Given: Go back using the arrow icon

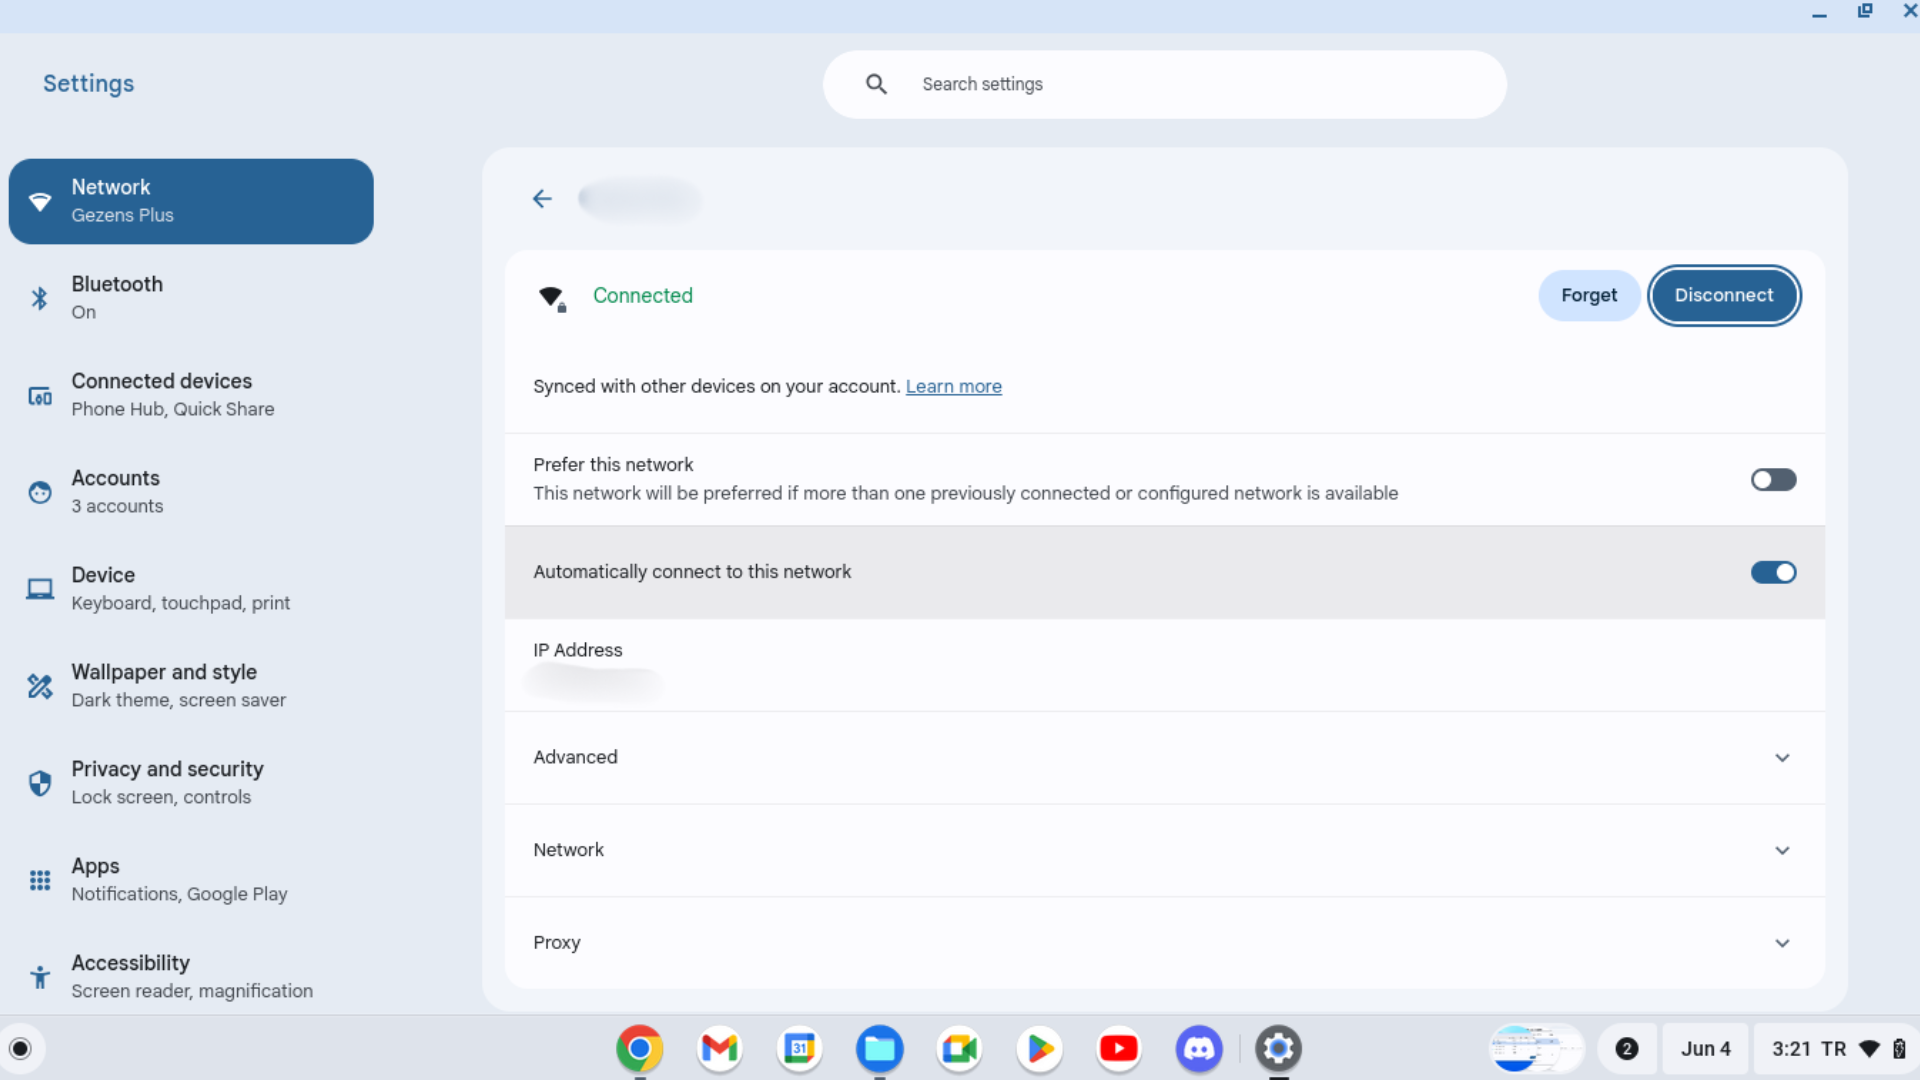Looking at the screenshot, I should pyautogui.click(x=542, y=199).
